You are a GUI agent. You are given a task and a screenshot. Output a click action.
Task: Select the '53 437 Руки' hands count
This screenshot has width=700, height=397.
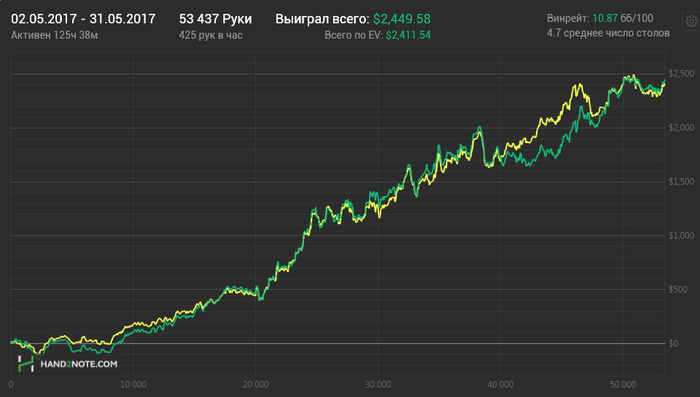[215, 19]
